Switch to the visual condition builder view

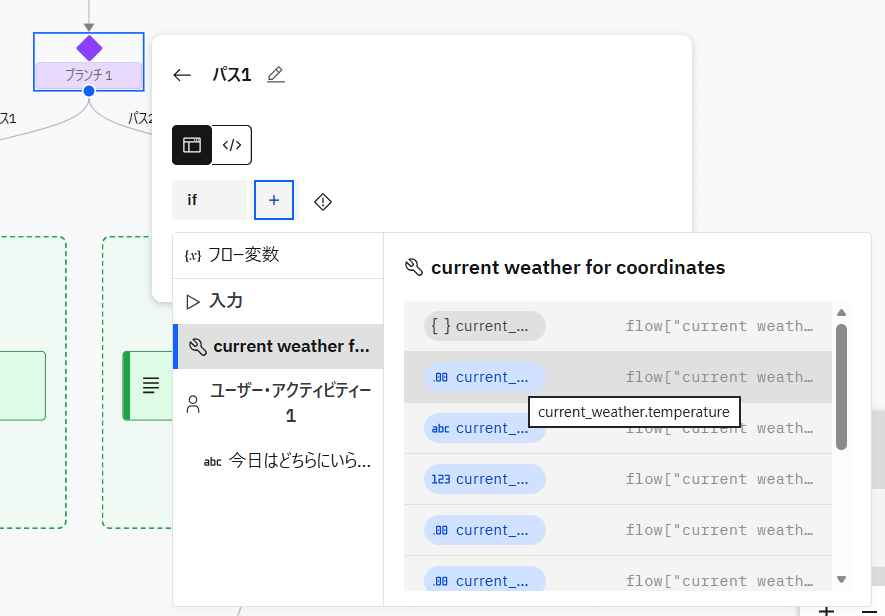click(192, 145)
